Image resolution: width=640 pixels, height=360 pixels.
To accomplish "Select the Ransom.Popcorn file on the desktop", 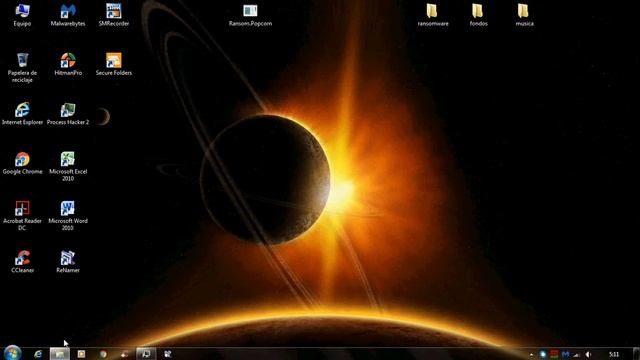I will (x=250, y=15).
